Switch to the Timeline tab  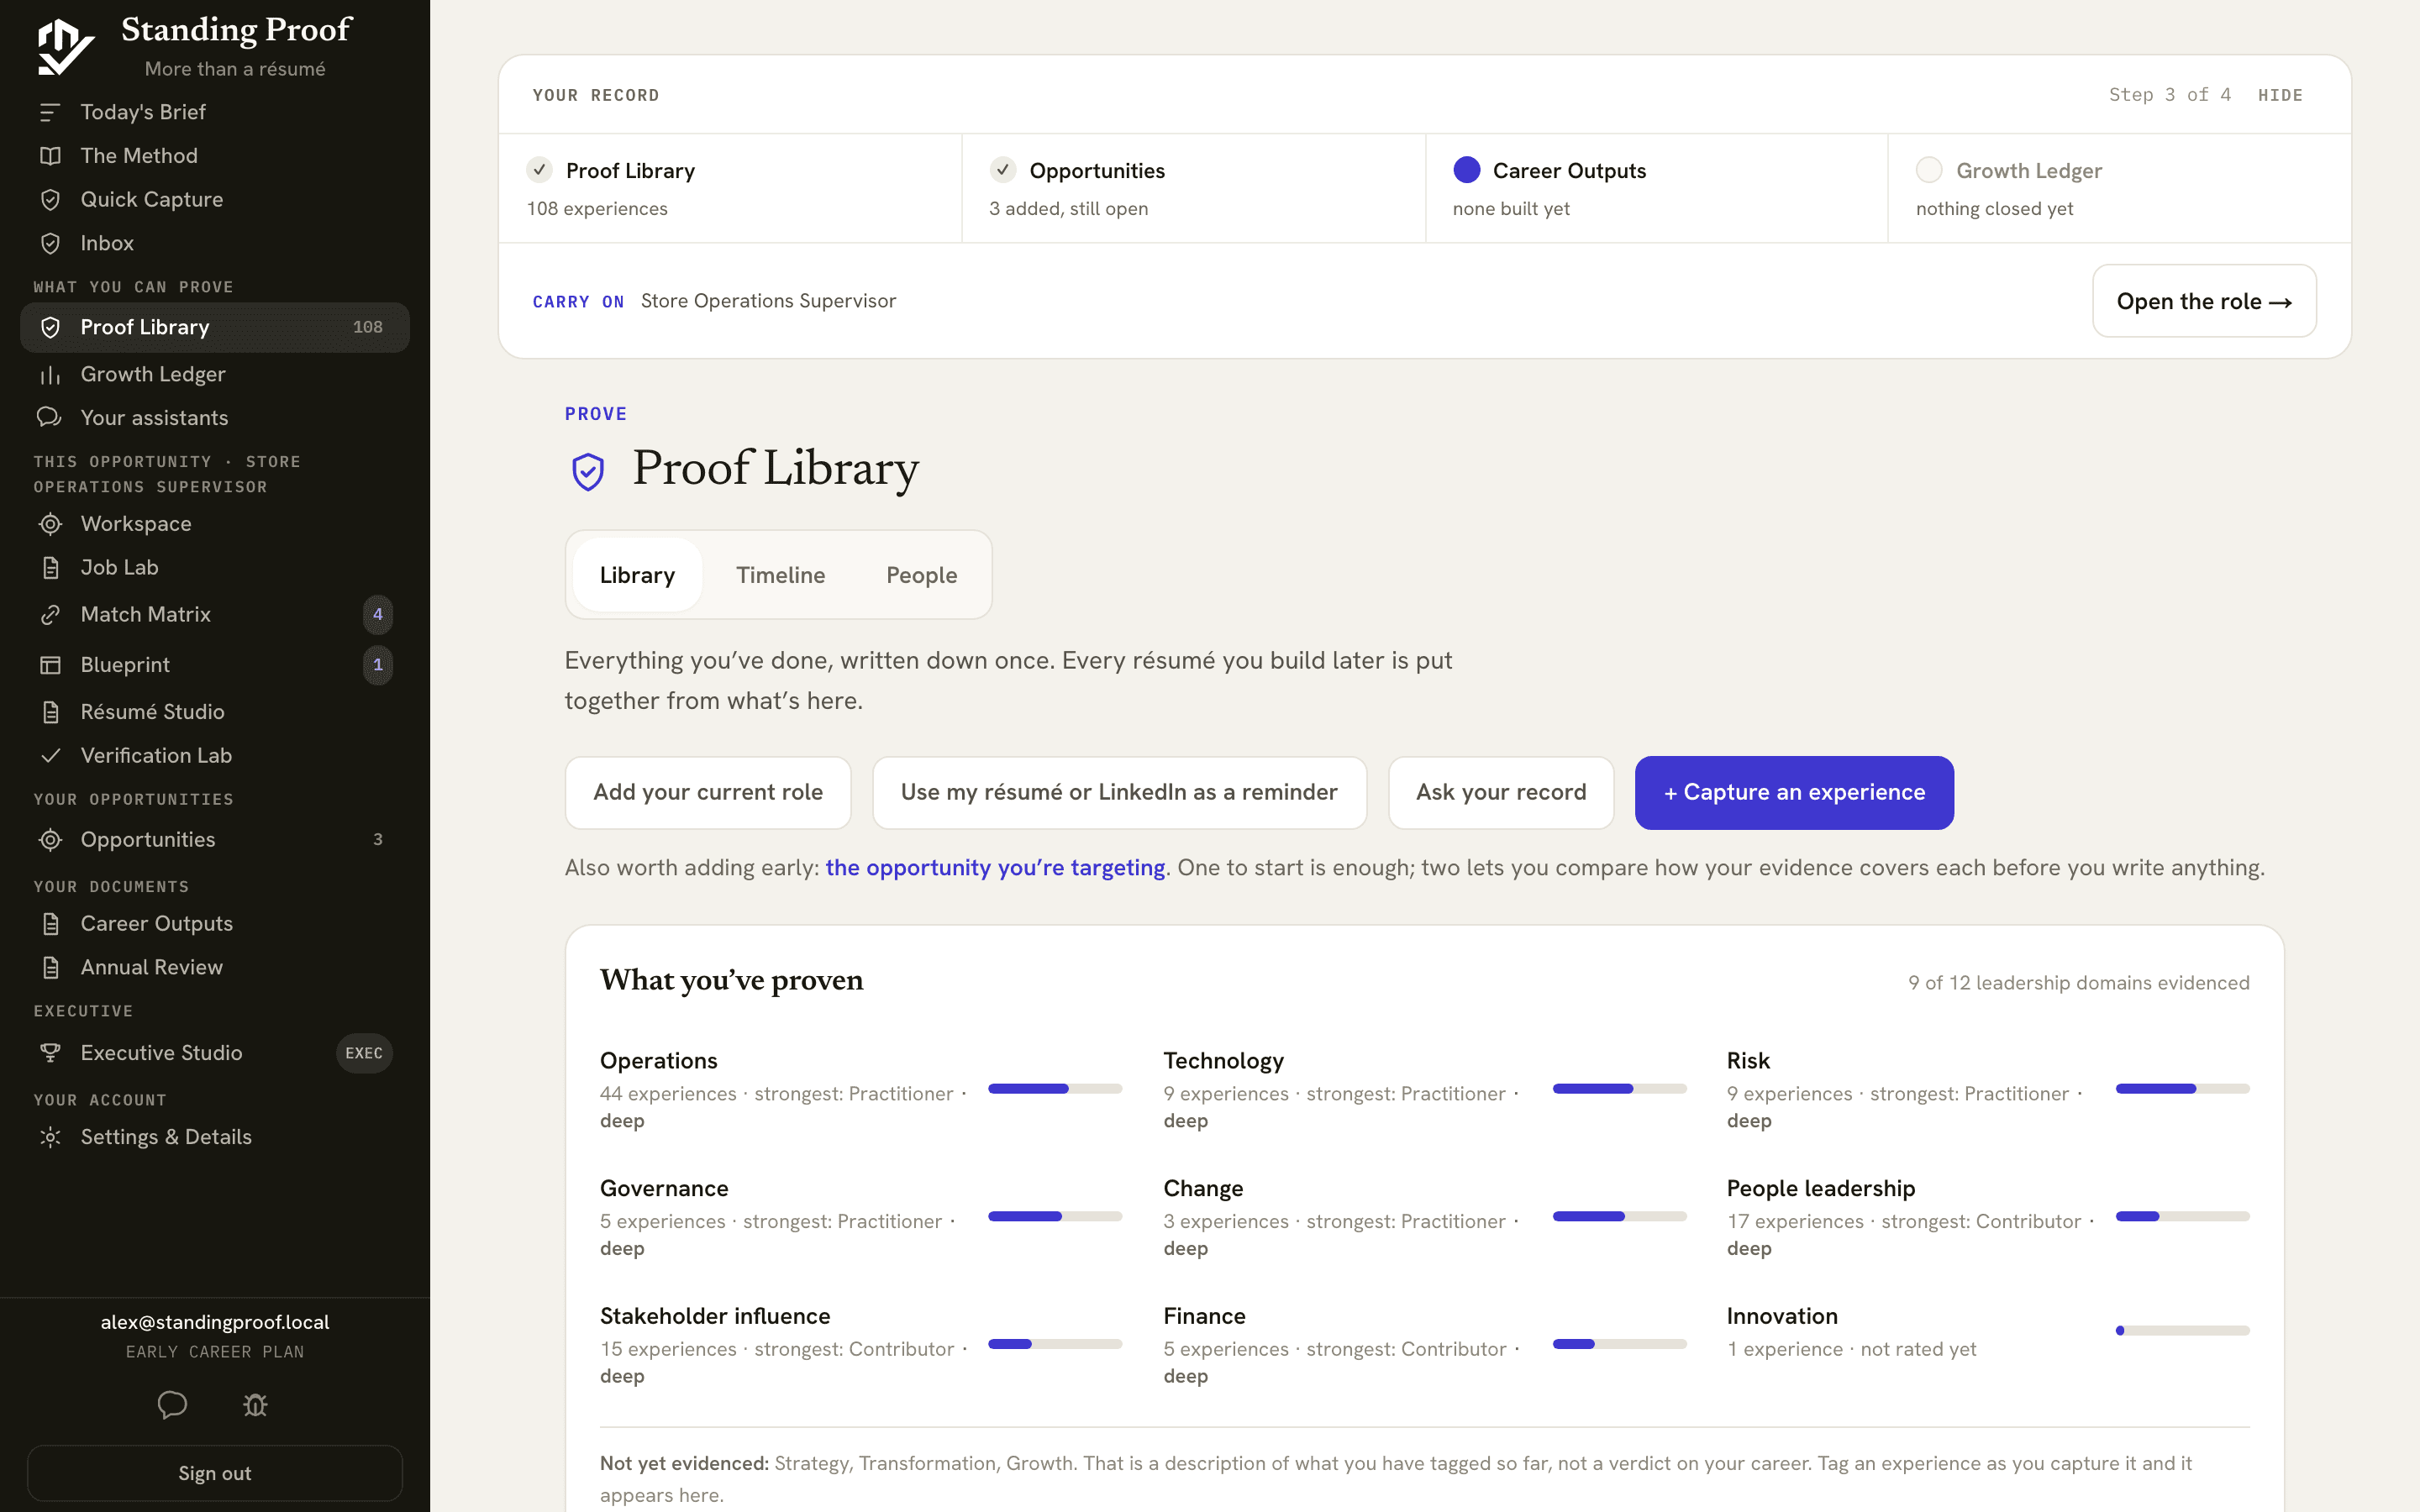(780, 575)
